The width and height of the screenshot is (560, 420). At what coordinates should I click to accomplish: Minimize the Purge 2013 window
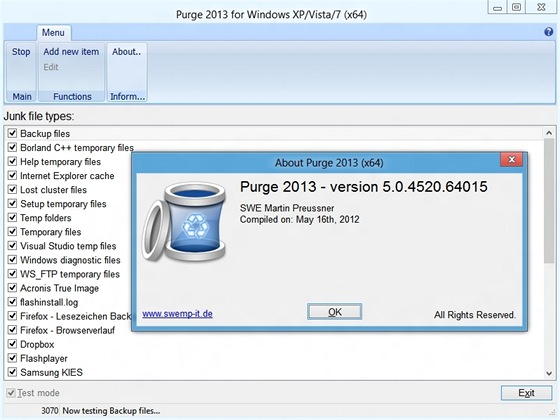coord(498,8)
